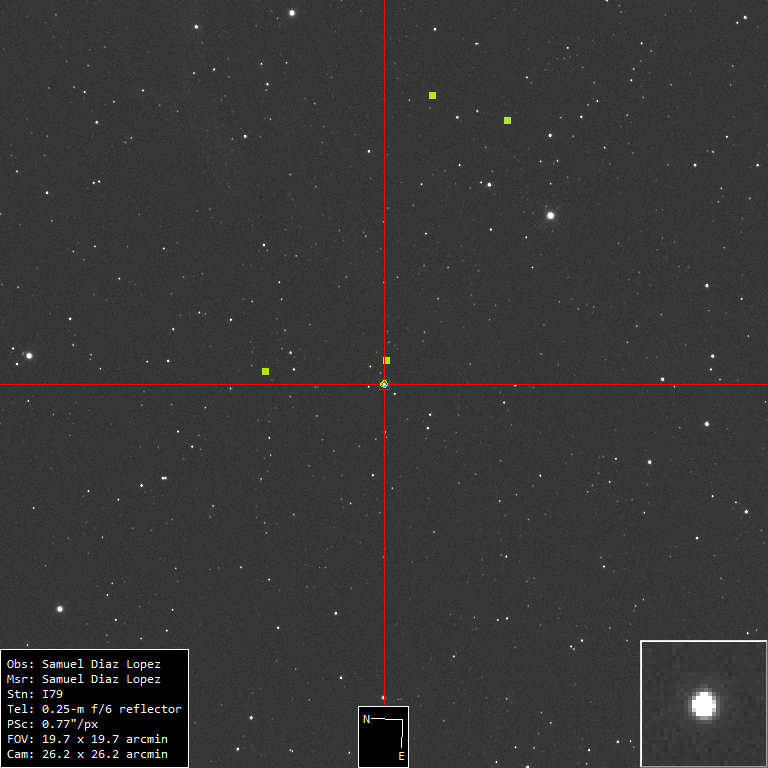
Task: Select the Stn: I79 station code
Action: point(34,694)
